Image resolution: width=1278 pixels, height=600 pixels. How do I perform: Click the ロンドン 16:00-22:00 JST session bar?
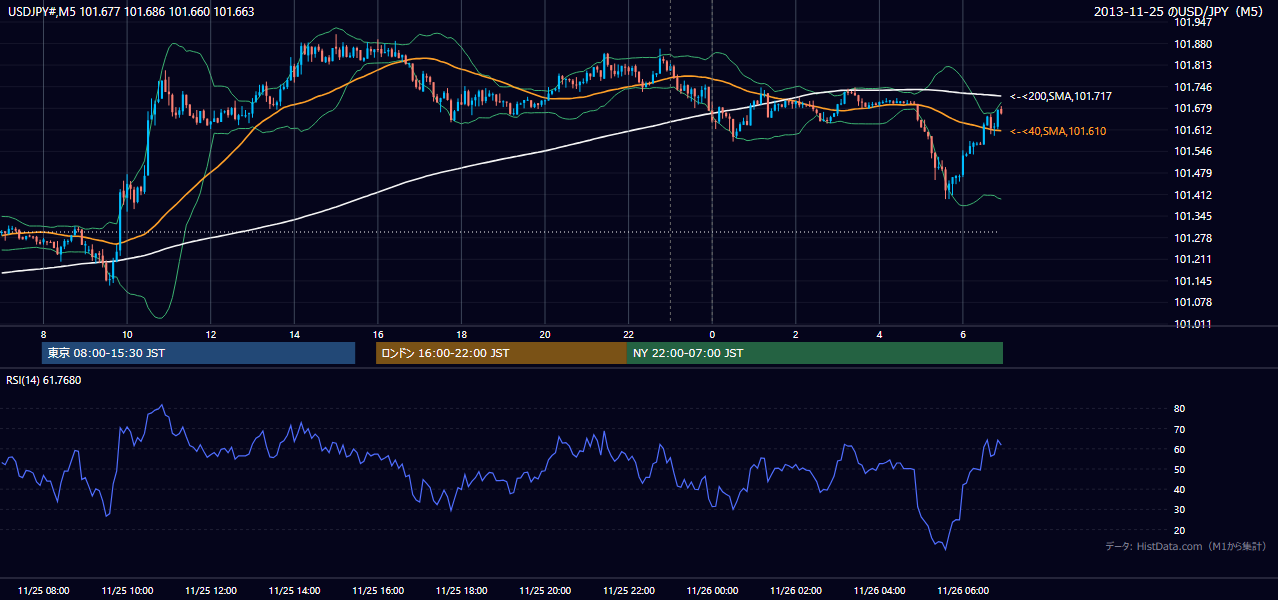pos(501,353)
